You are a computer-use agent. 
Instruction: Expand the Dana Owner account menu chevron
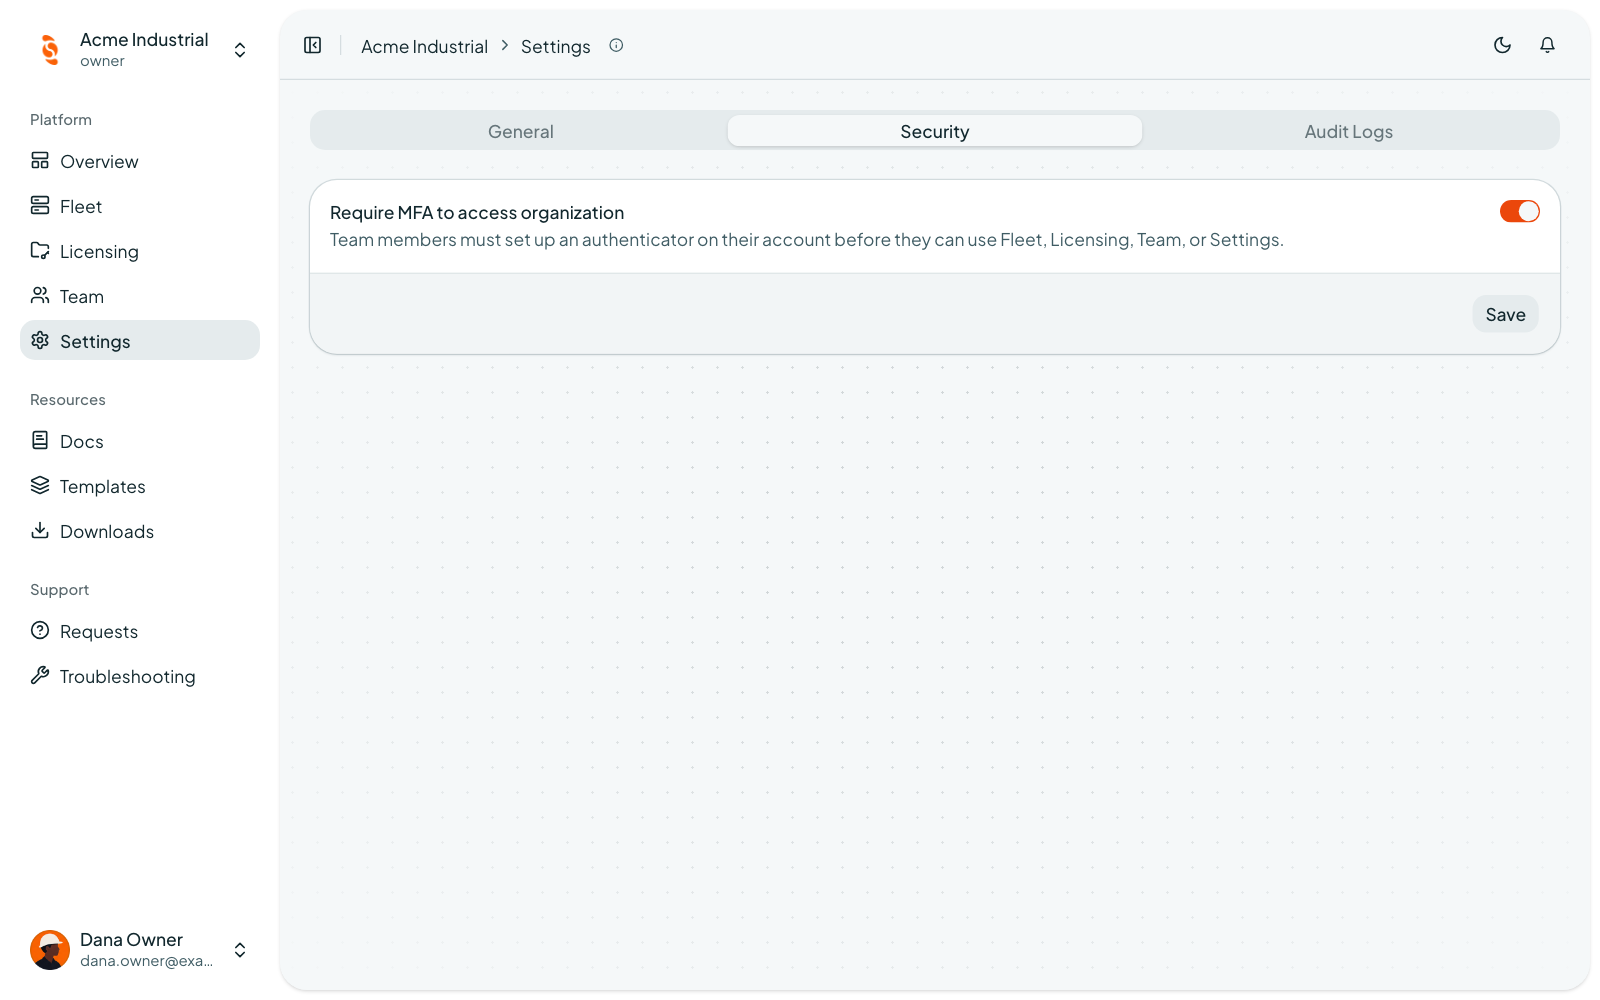(240, 950)
